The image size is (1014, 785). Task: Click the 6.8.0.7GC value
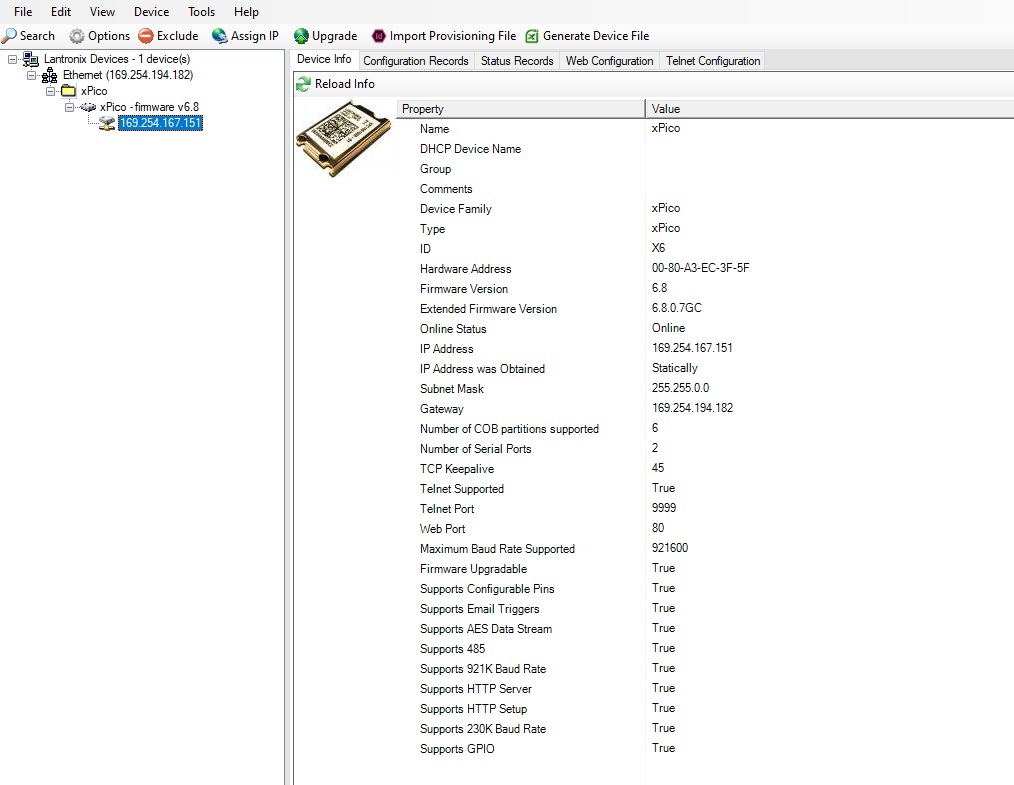pos(676,308)
